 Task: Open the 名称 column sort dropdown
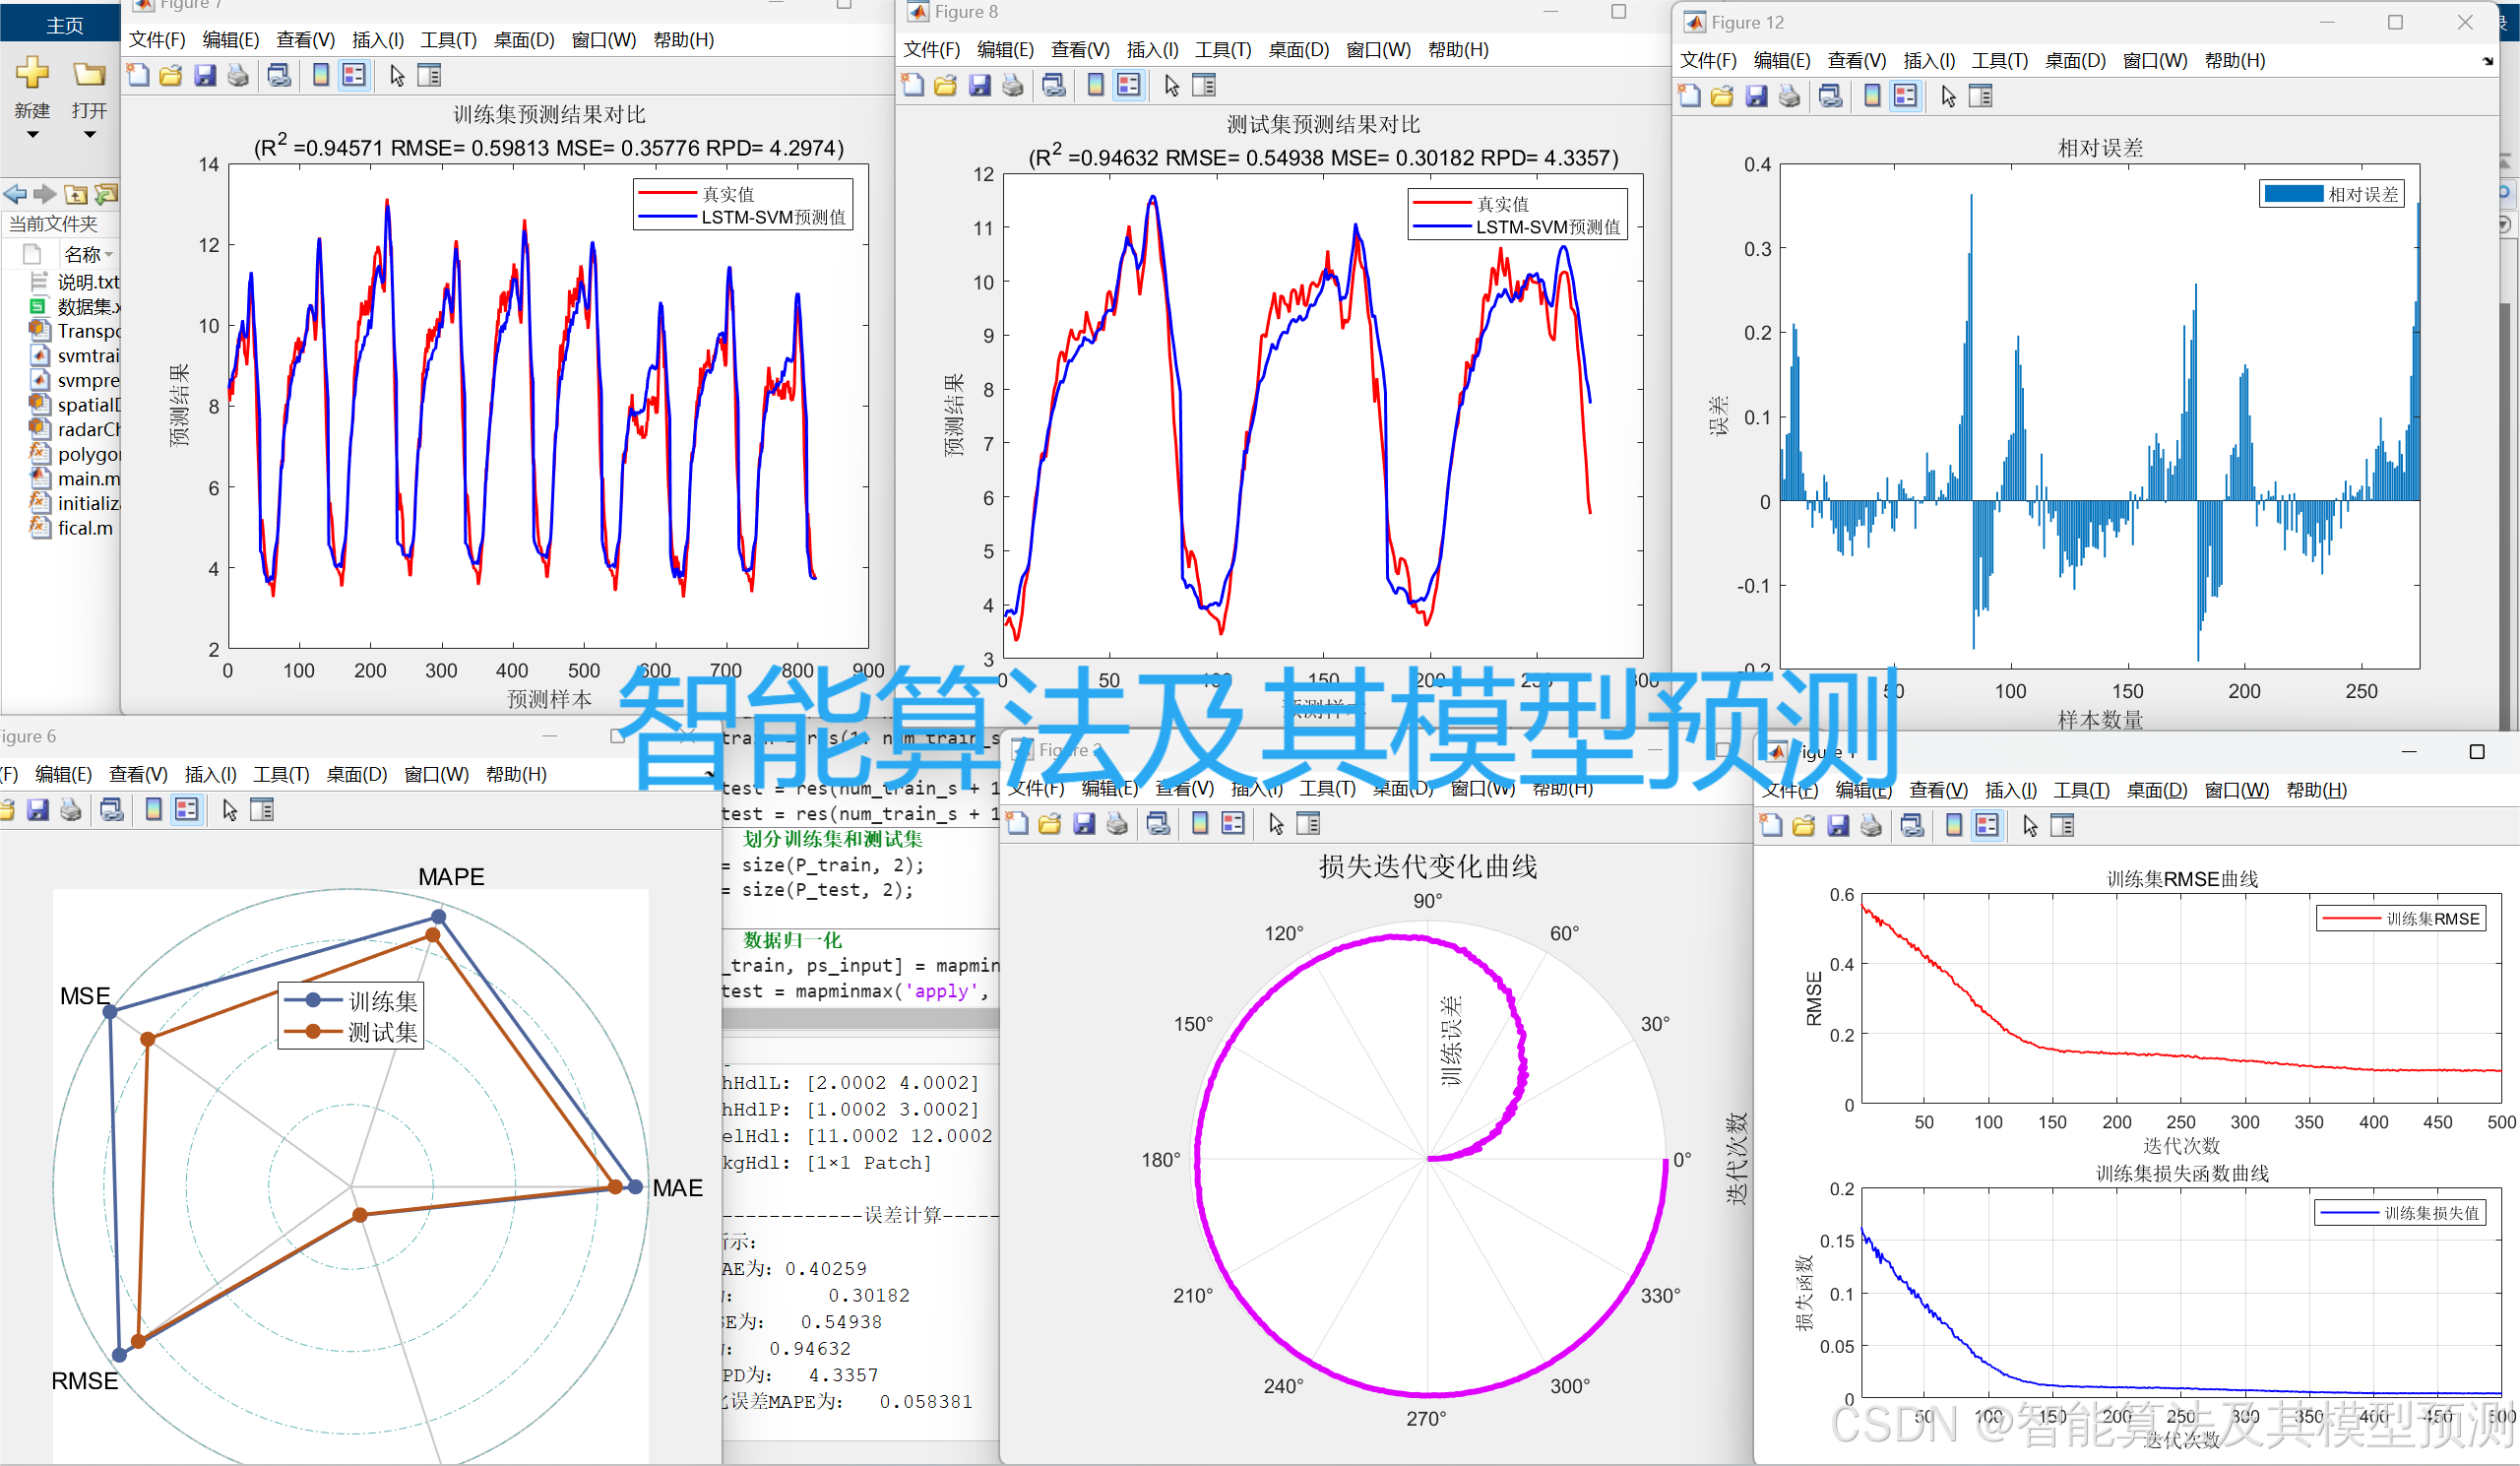click(x=110, y=254)
